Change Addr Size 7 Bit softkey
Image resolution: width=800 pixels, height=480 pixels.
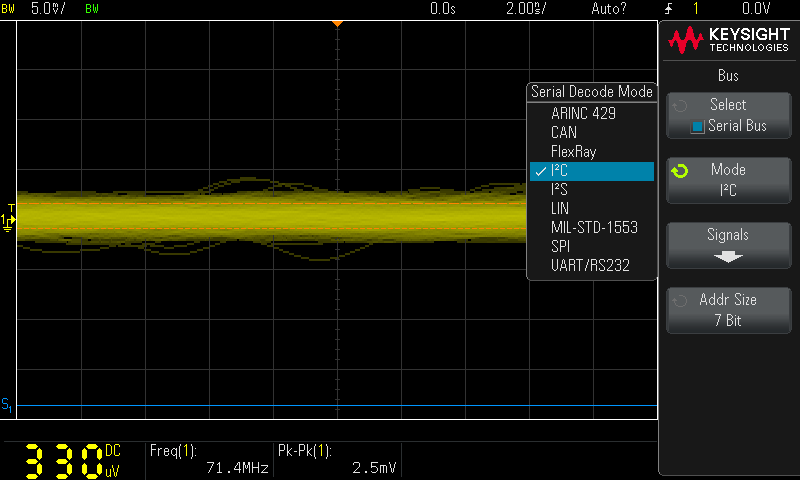727,310
